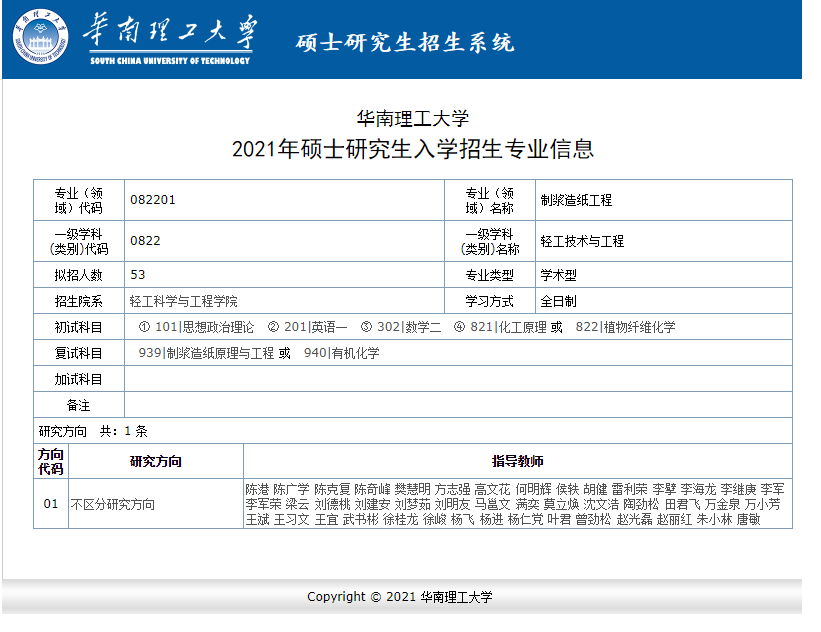Click the research direction row 不区分研究方向
Image resolution: width=821 pixels, height=632 pixels.
113,505
